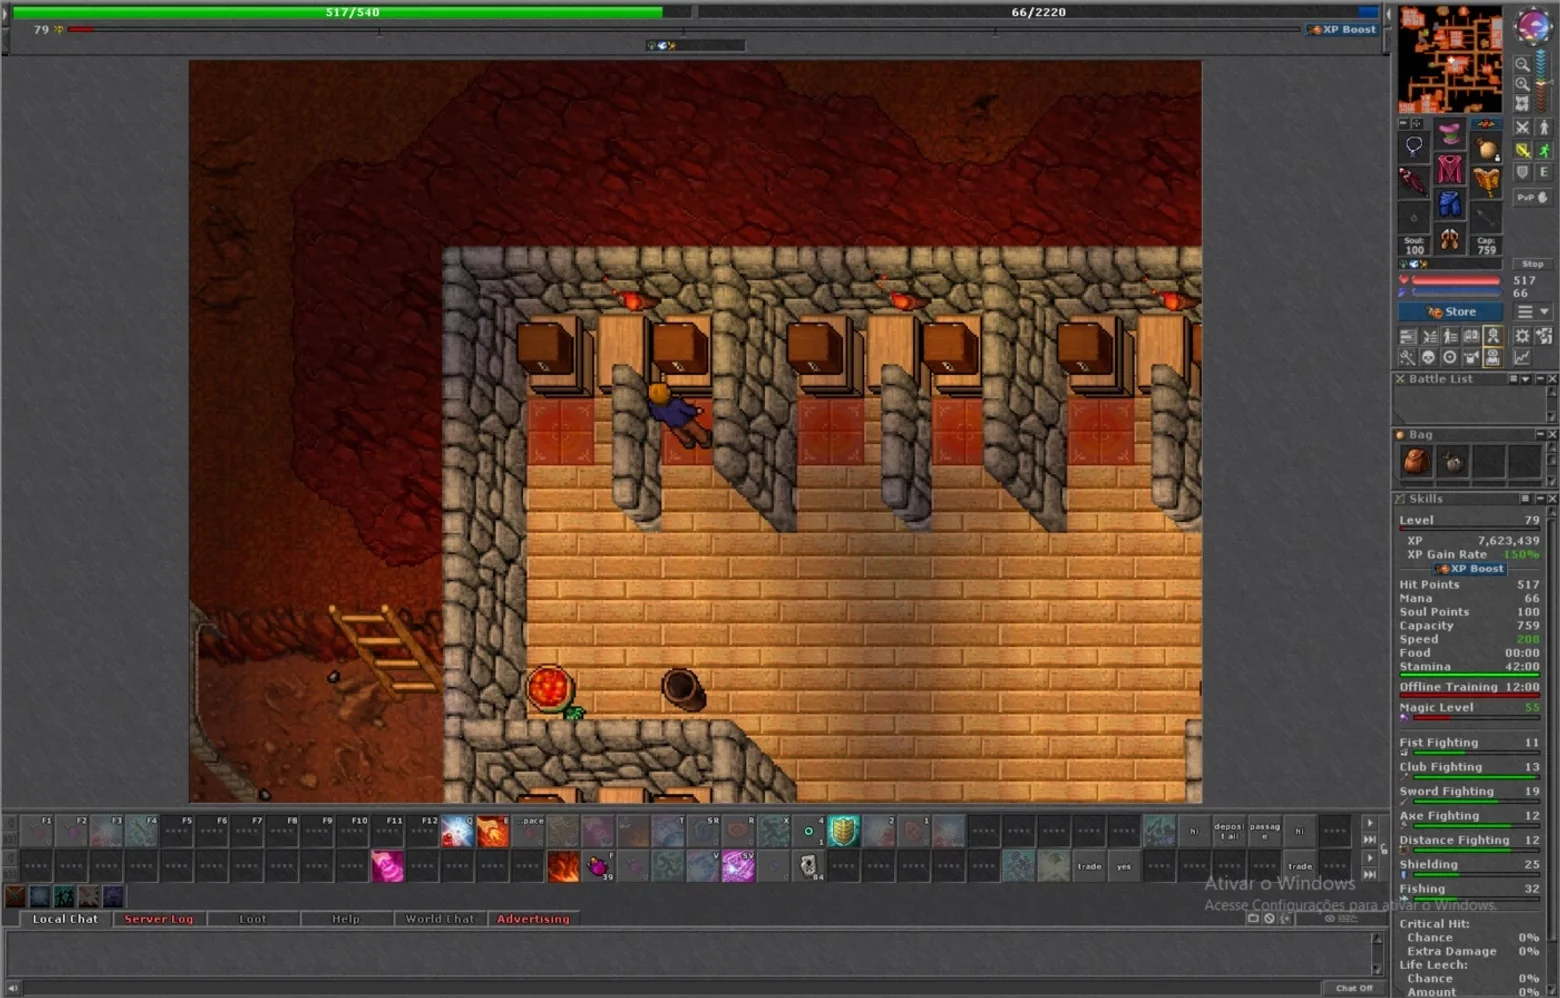Viewport: 1560px width, 998px height.
Task: Toggle the expert mode E button
Action: coord(1544,172)
